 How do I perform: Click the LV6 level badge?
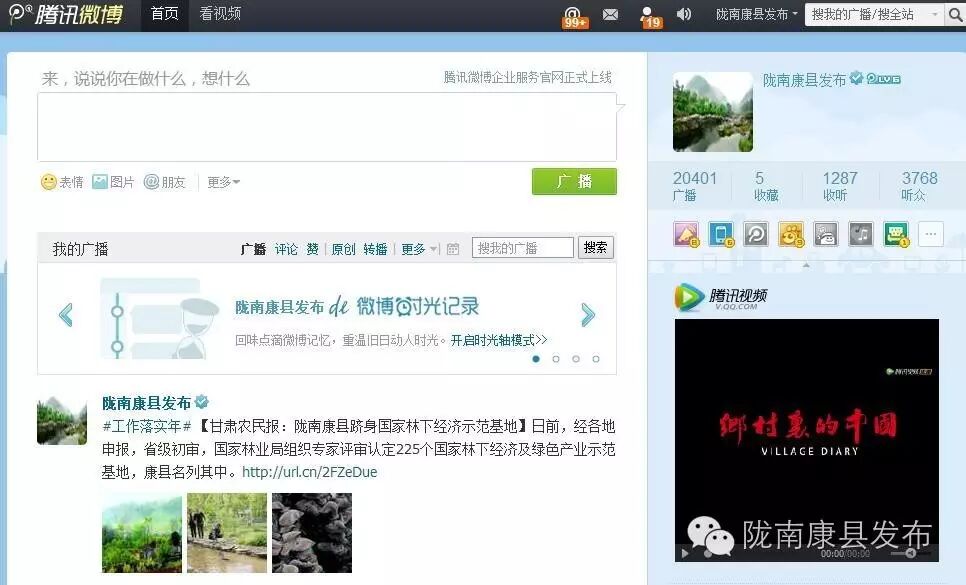(883, 79)
